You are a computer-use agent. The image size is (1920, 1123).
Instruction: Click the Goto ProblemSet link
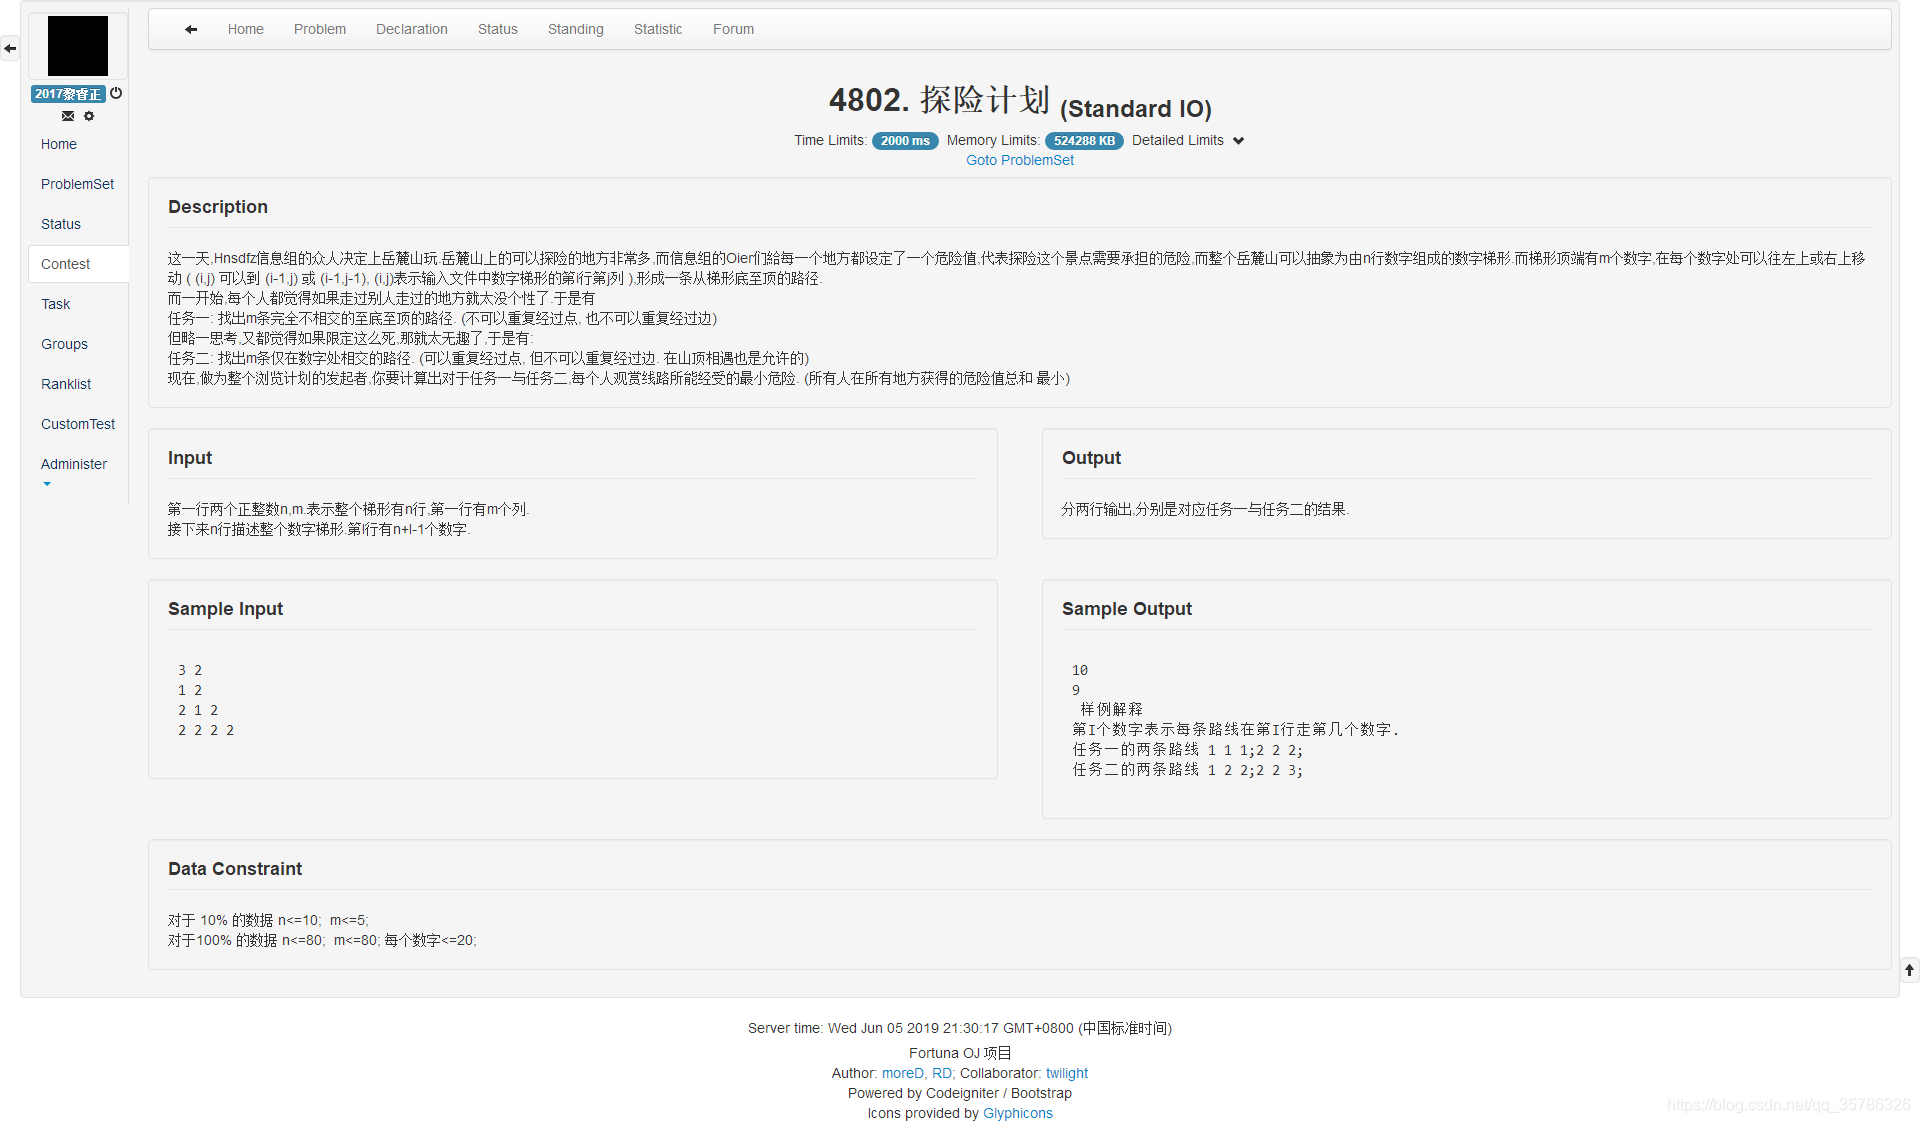1020,160
